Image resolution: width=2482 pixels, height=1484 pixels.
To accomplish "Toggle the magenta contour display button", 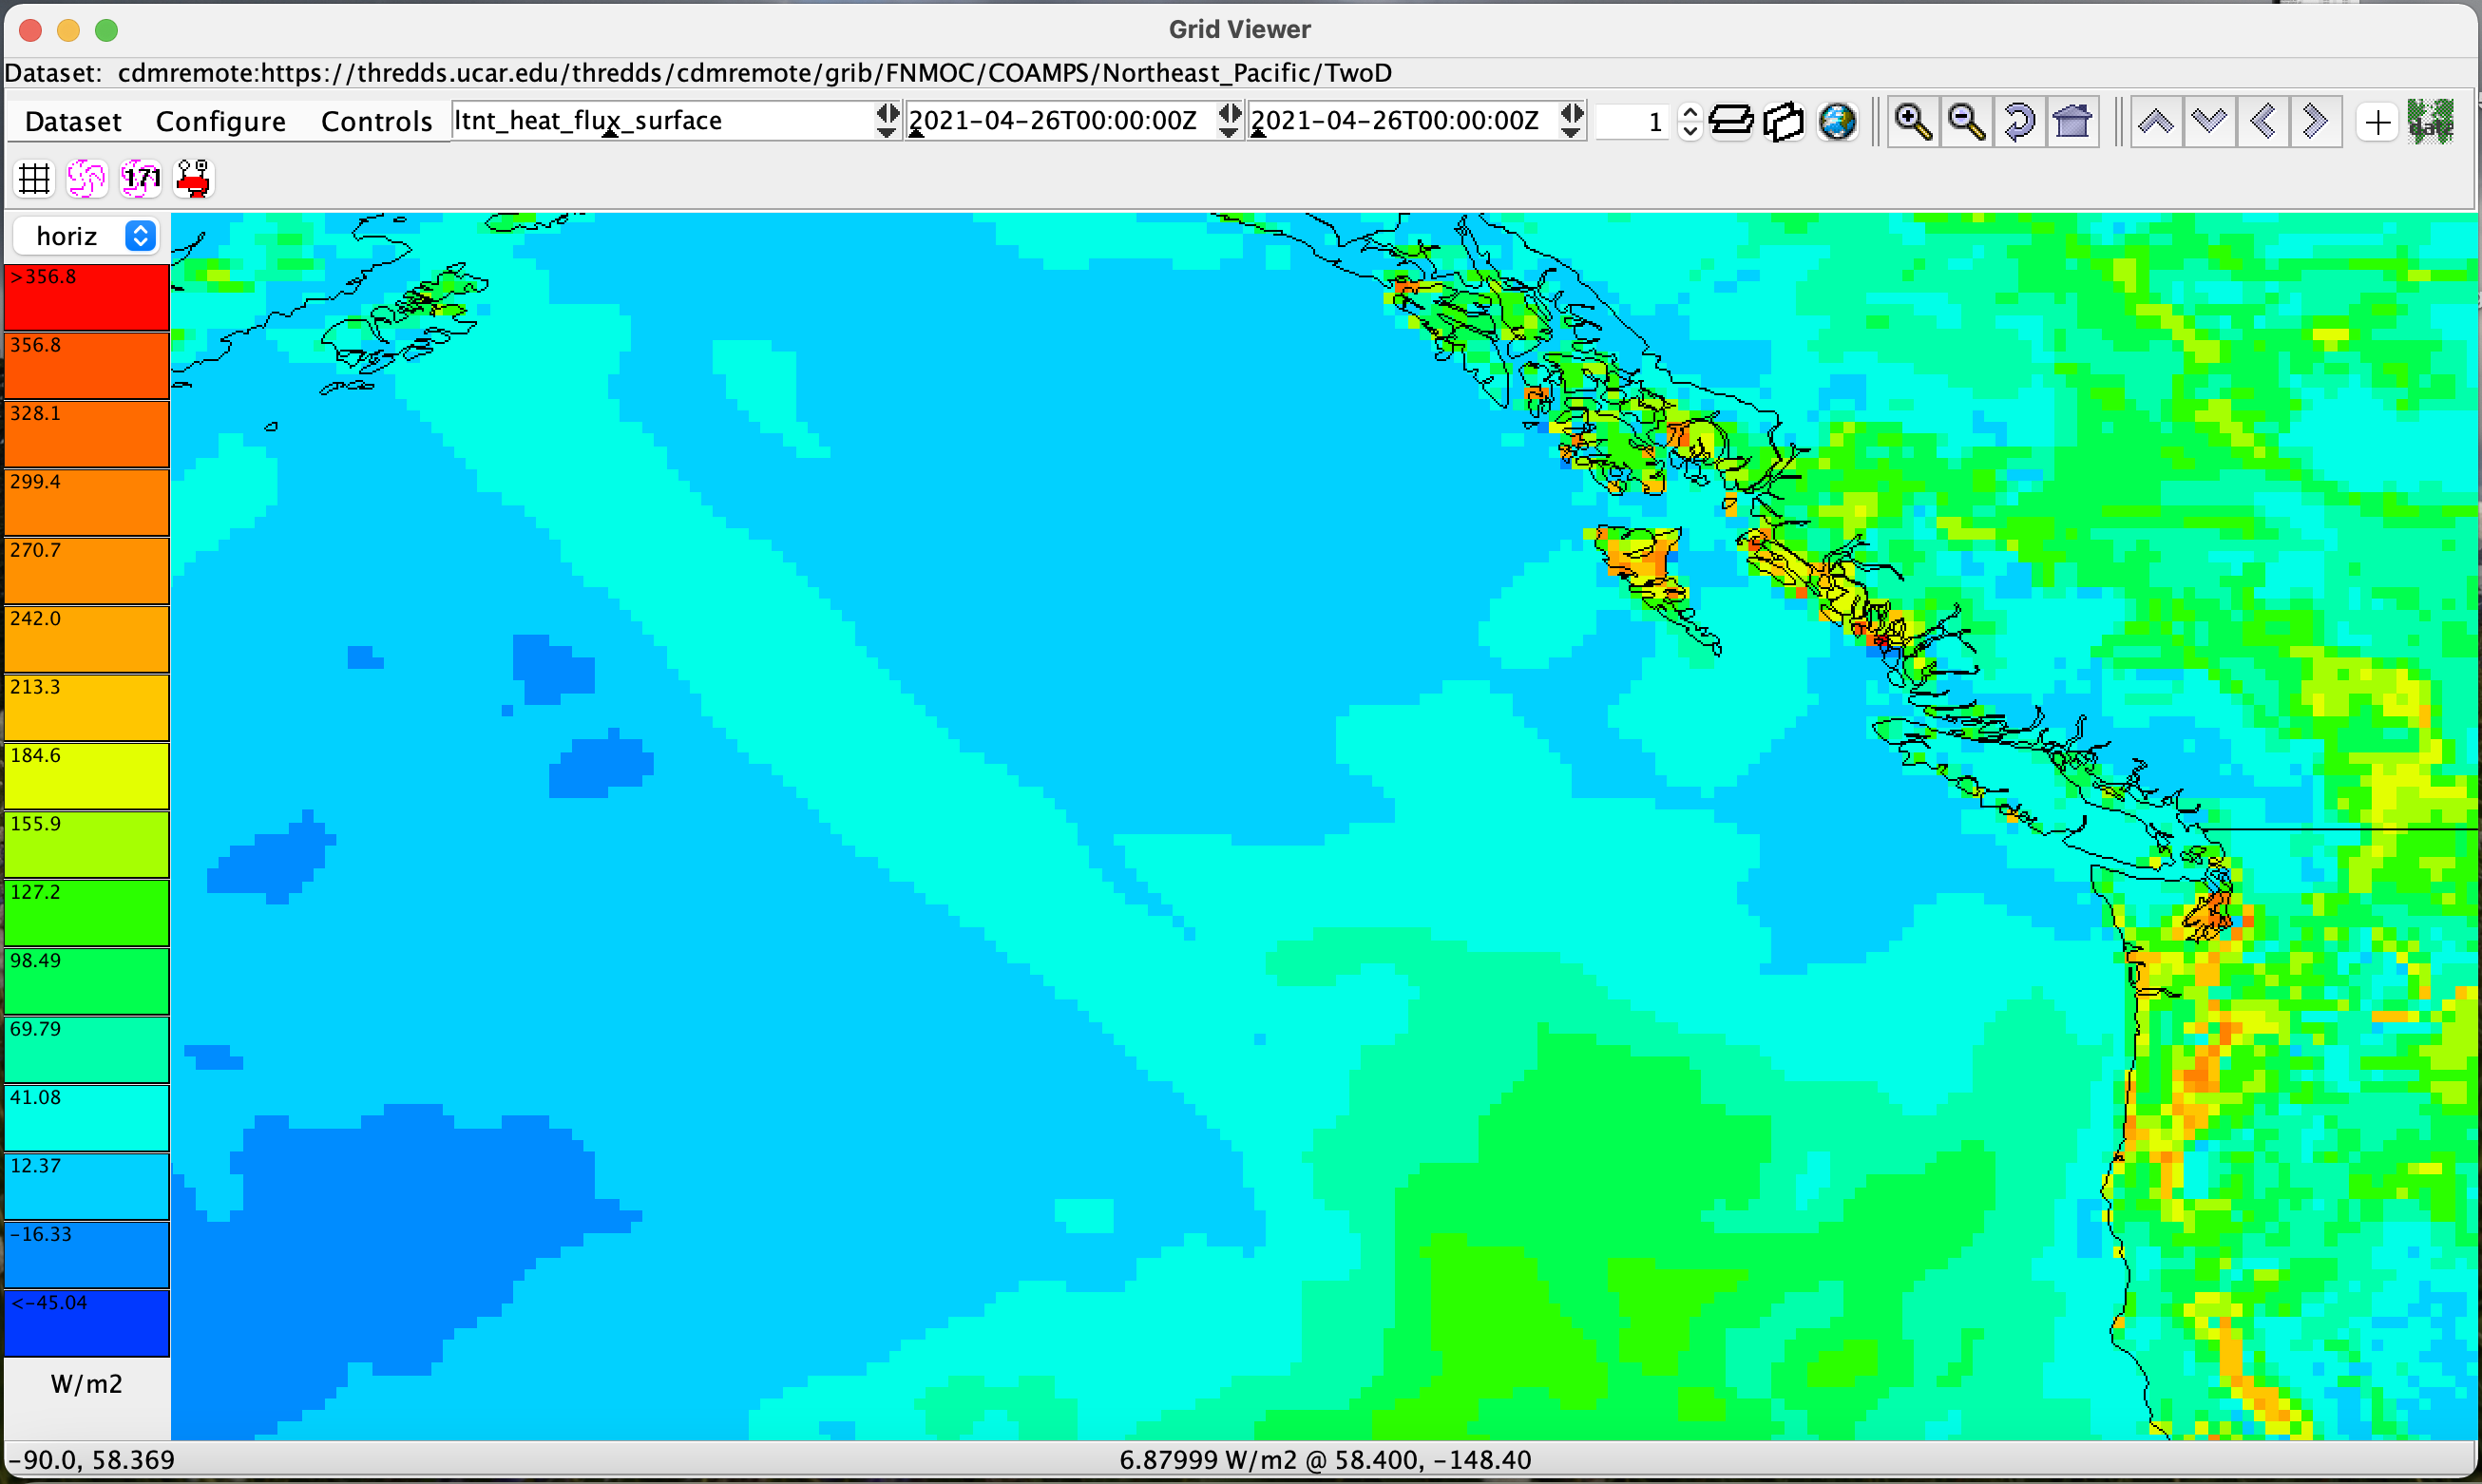I will [87, 179].
